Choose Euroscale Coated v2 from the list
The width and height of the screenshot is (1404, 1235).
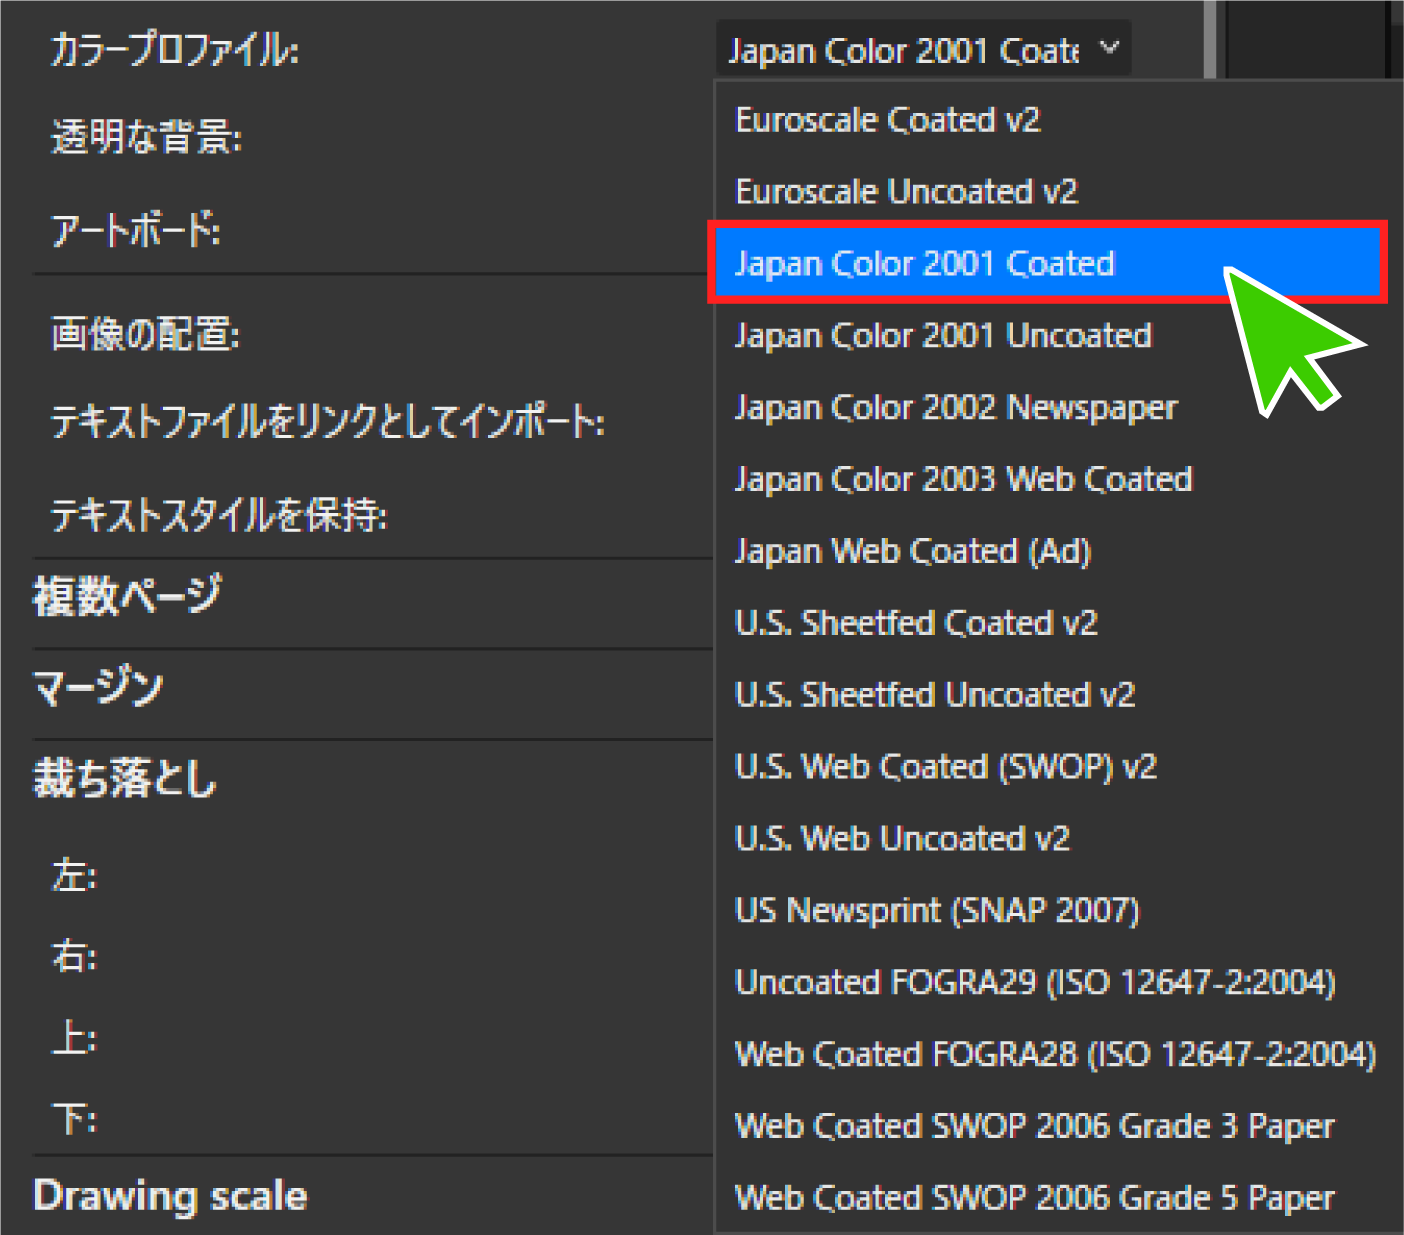[x=888, y=119]
